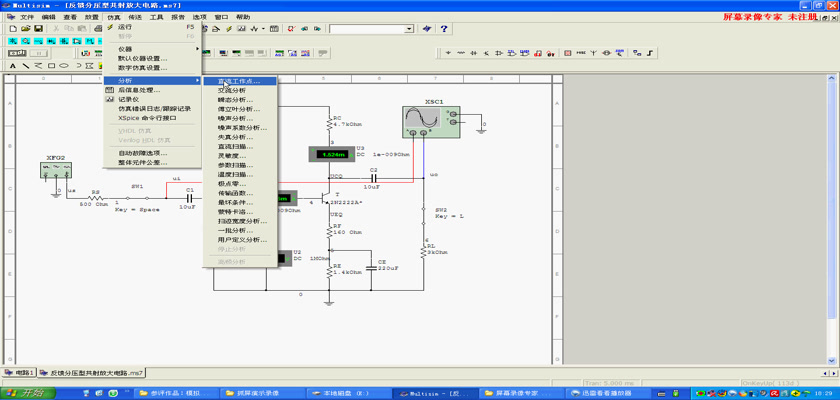
Task: Click XSpice 命令行接口 menu entry
Action: (x=152, y=118)
